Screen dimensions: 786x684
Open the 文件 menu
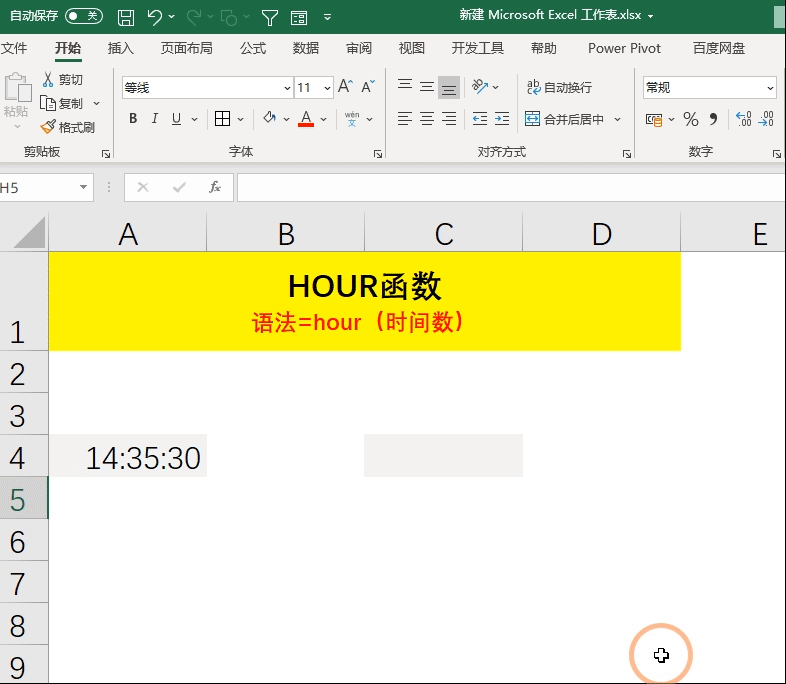point(14,48)
